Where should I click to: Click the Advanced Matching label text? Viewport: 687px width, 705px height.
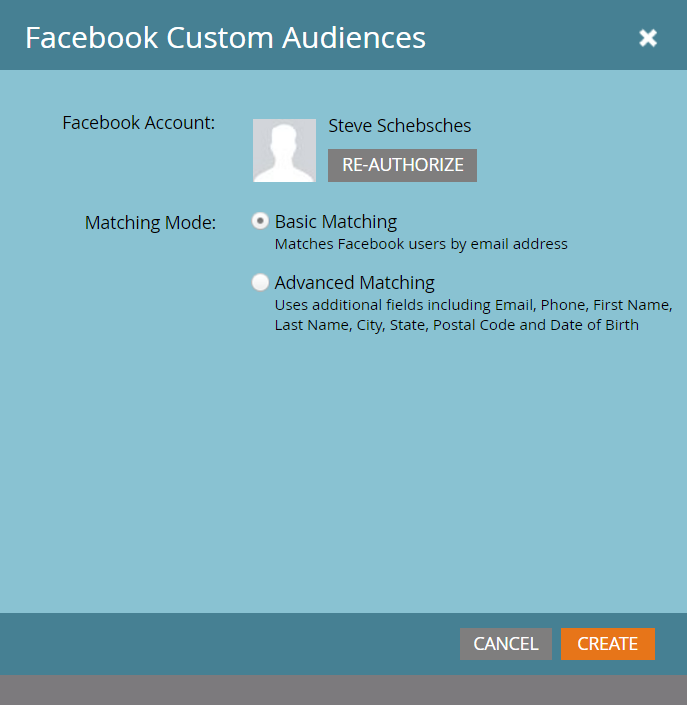(x=355, y=283)
